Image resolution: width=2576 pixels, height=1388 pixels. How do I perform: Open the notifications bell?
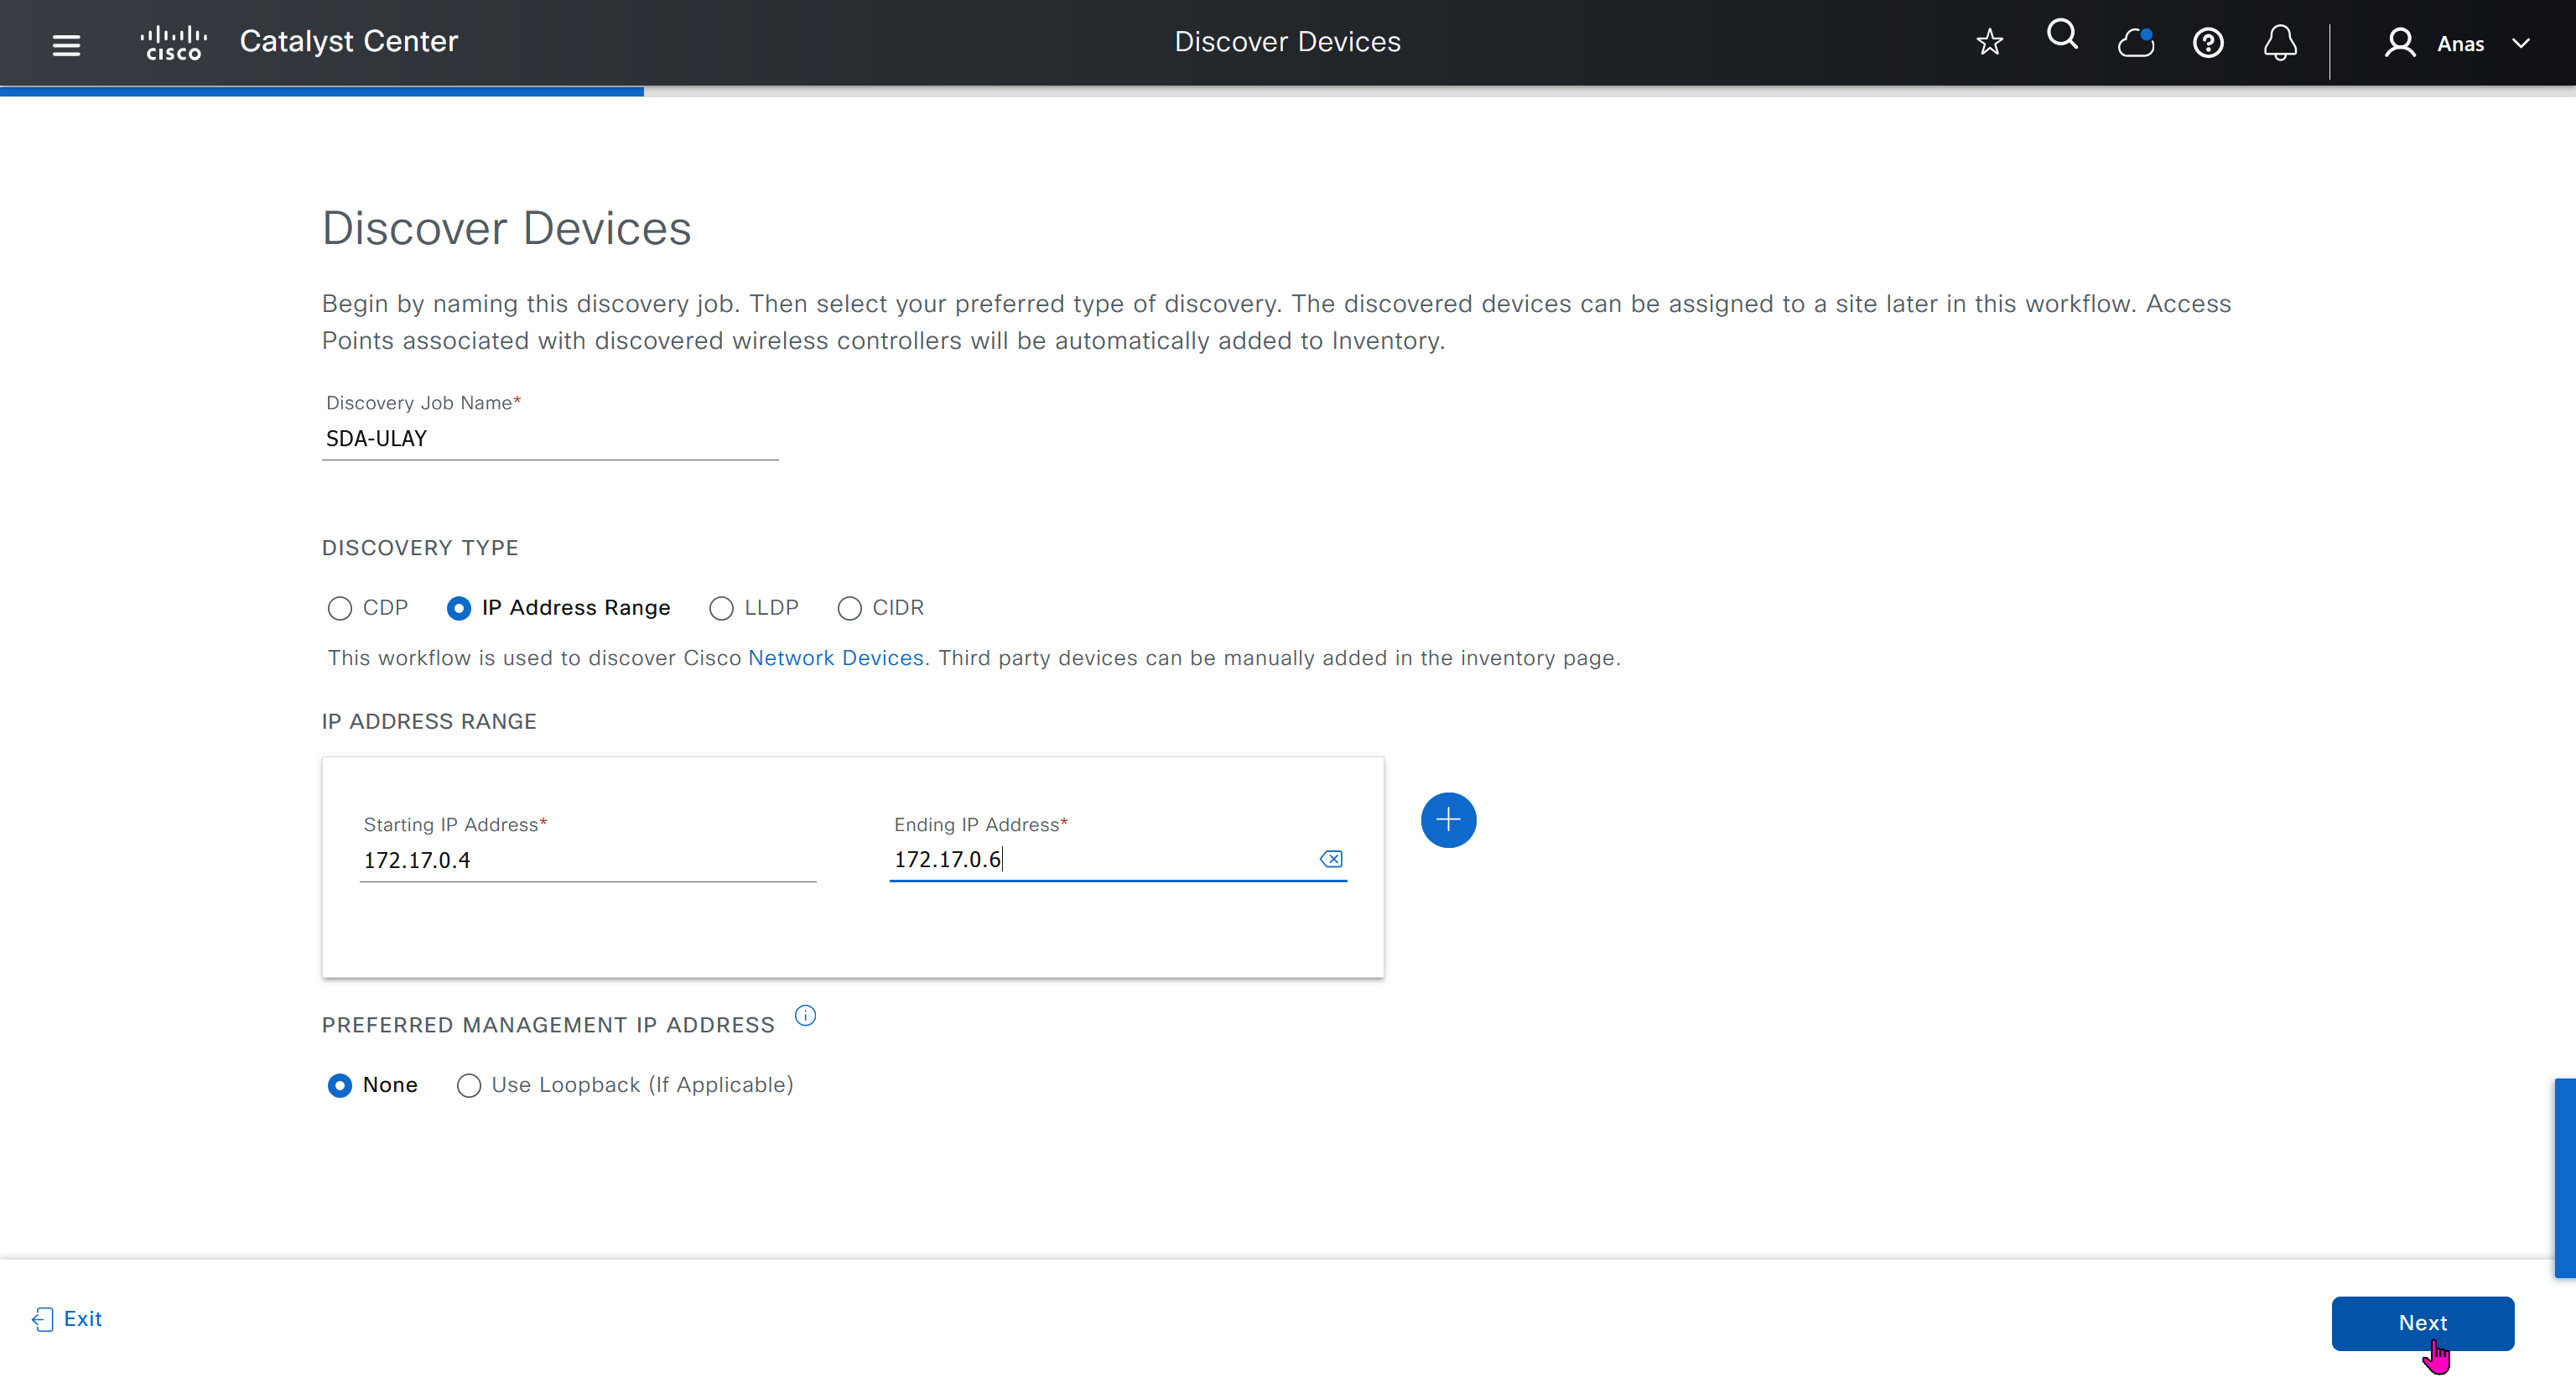click(x=2279, y=43)
